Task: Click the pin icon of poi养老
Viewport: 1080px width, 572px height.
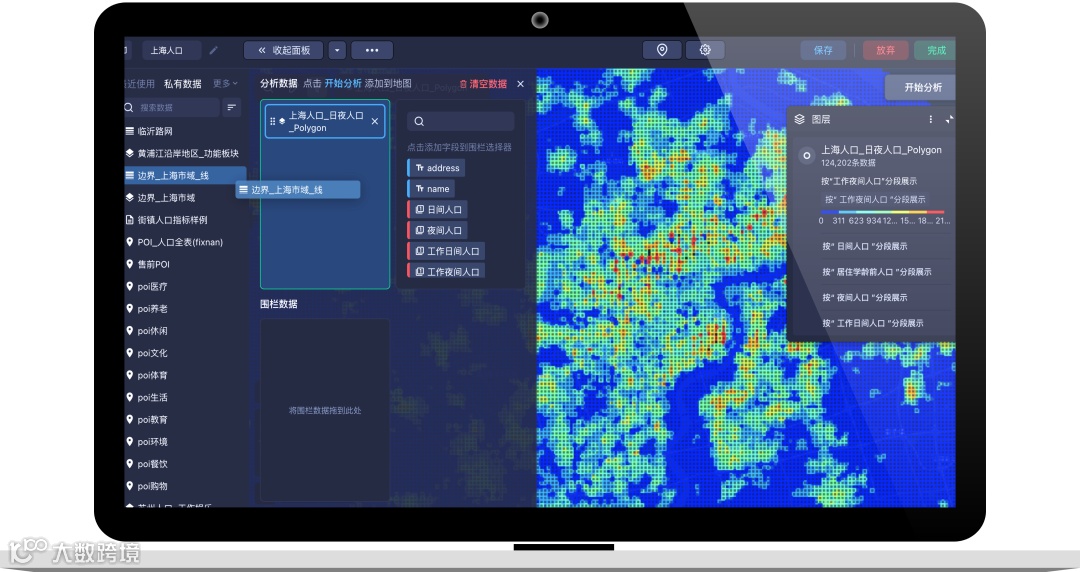Action: click(x=129, y=308)
